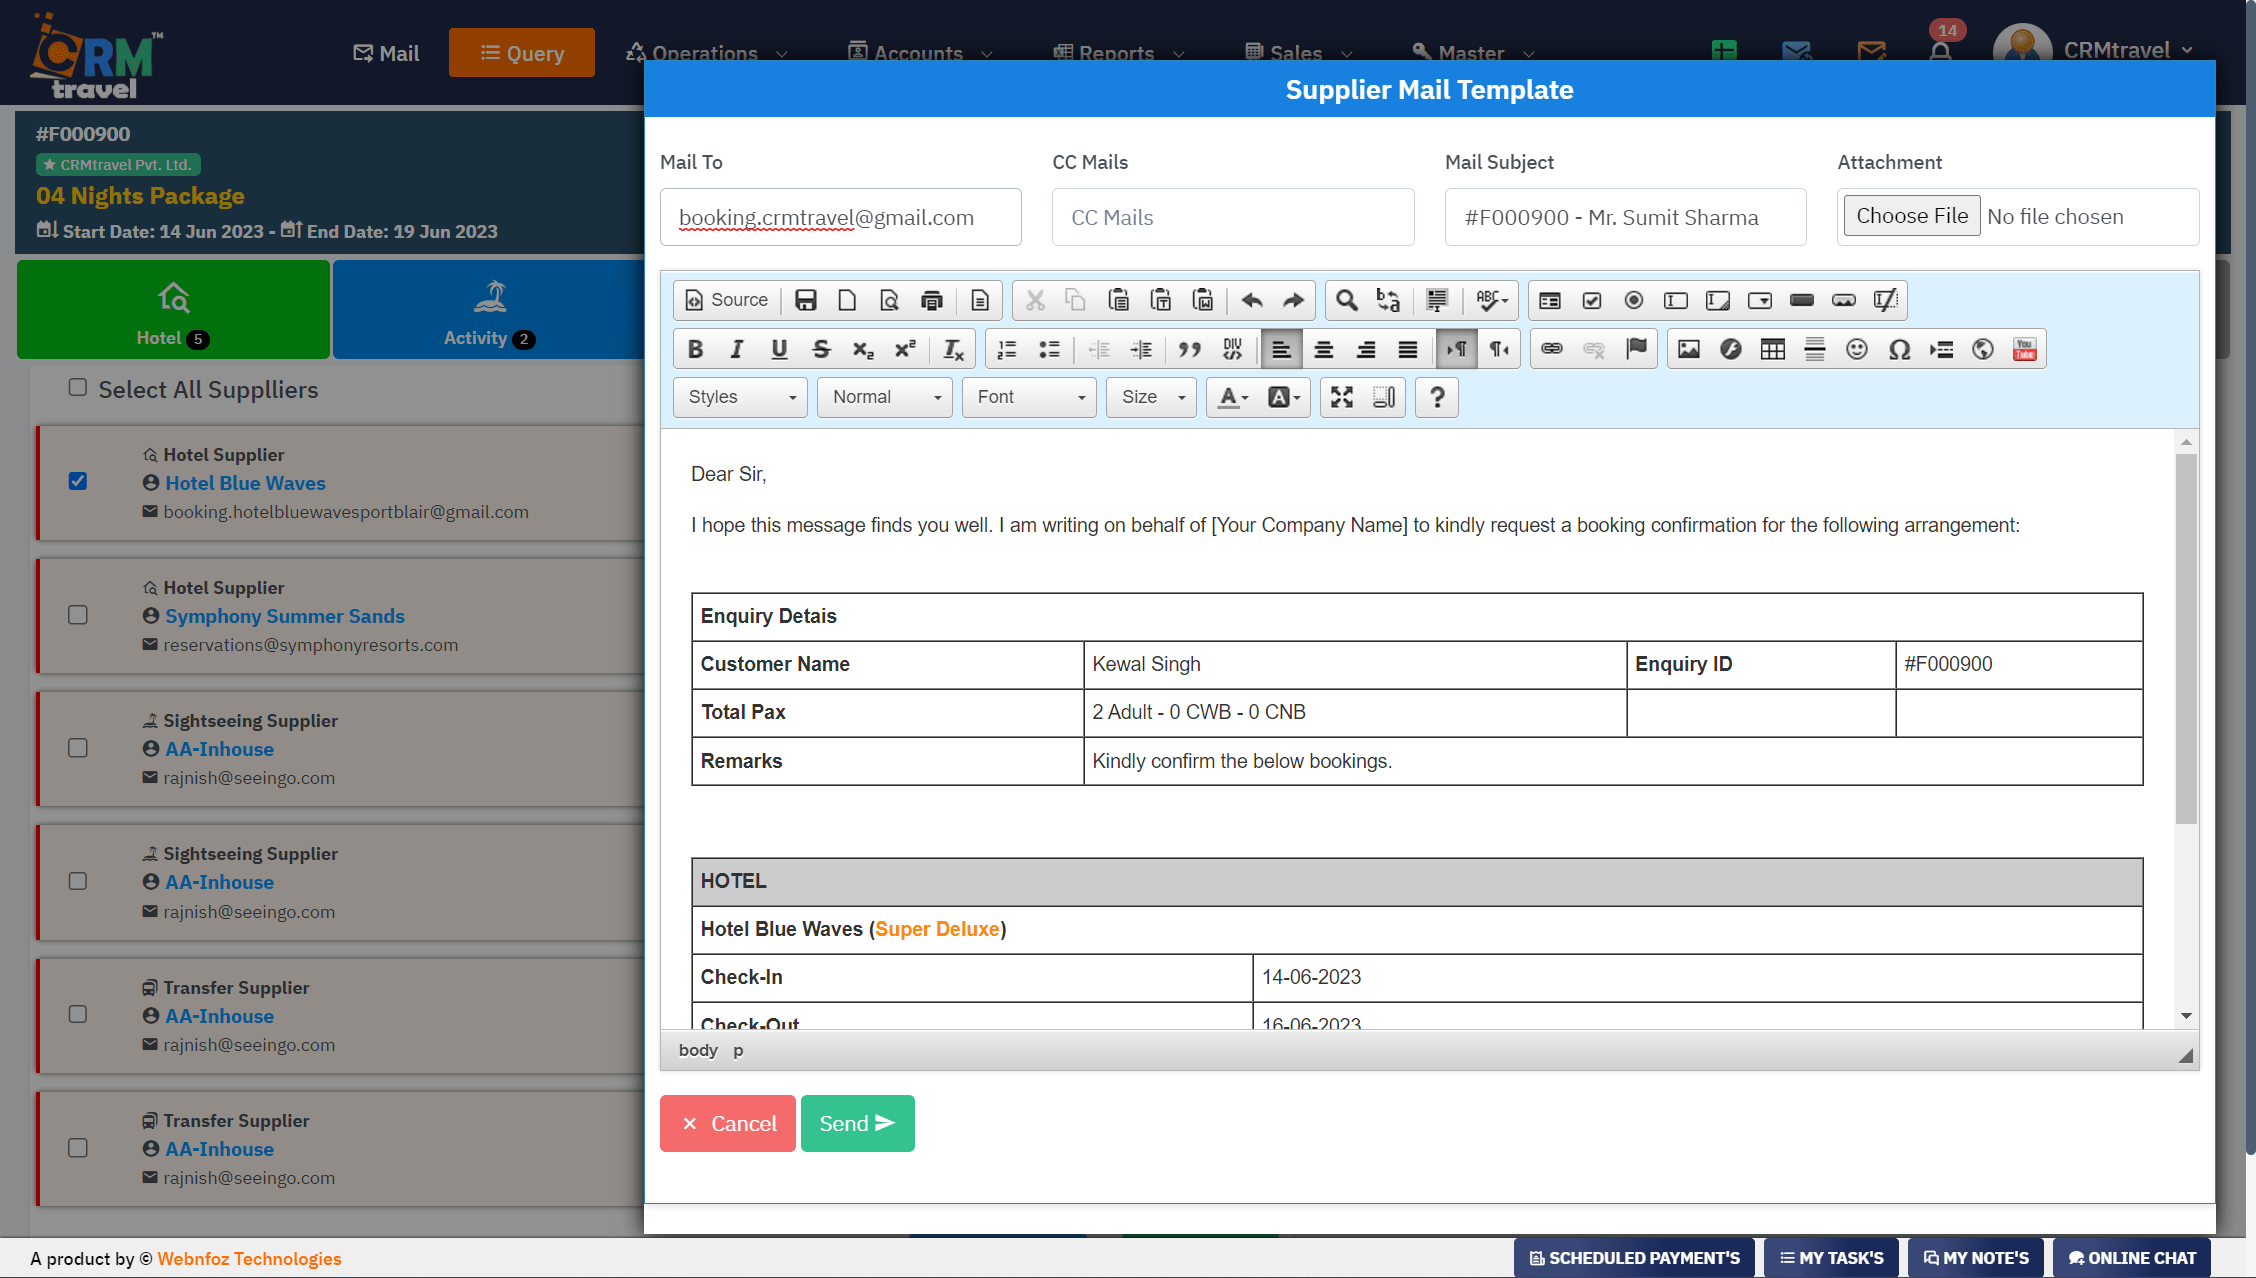Cancel the supplier mail template
Viewport: 2256px width, 1278px height.
tap(727, 1123)
